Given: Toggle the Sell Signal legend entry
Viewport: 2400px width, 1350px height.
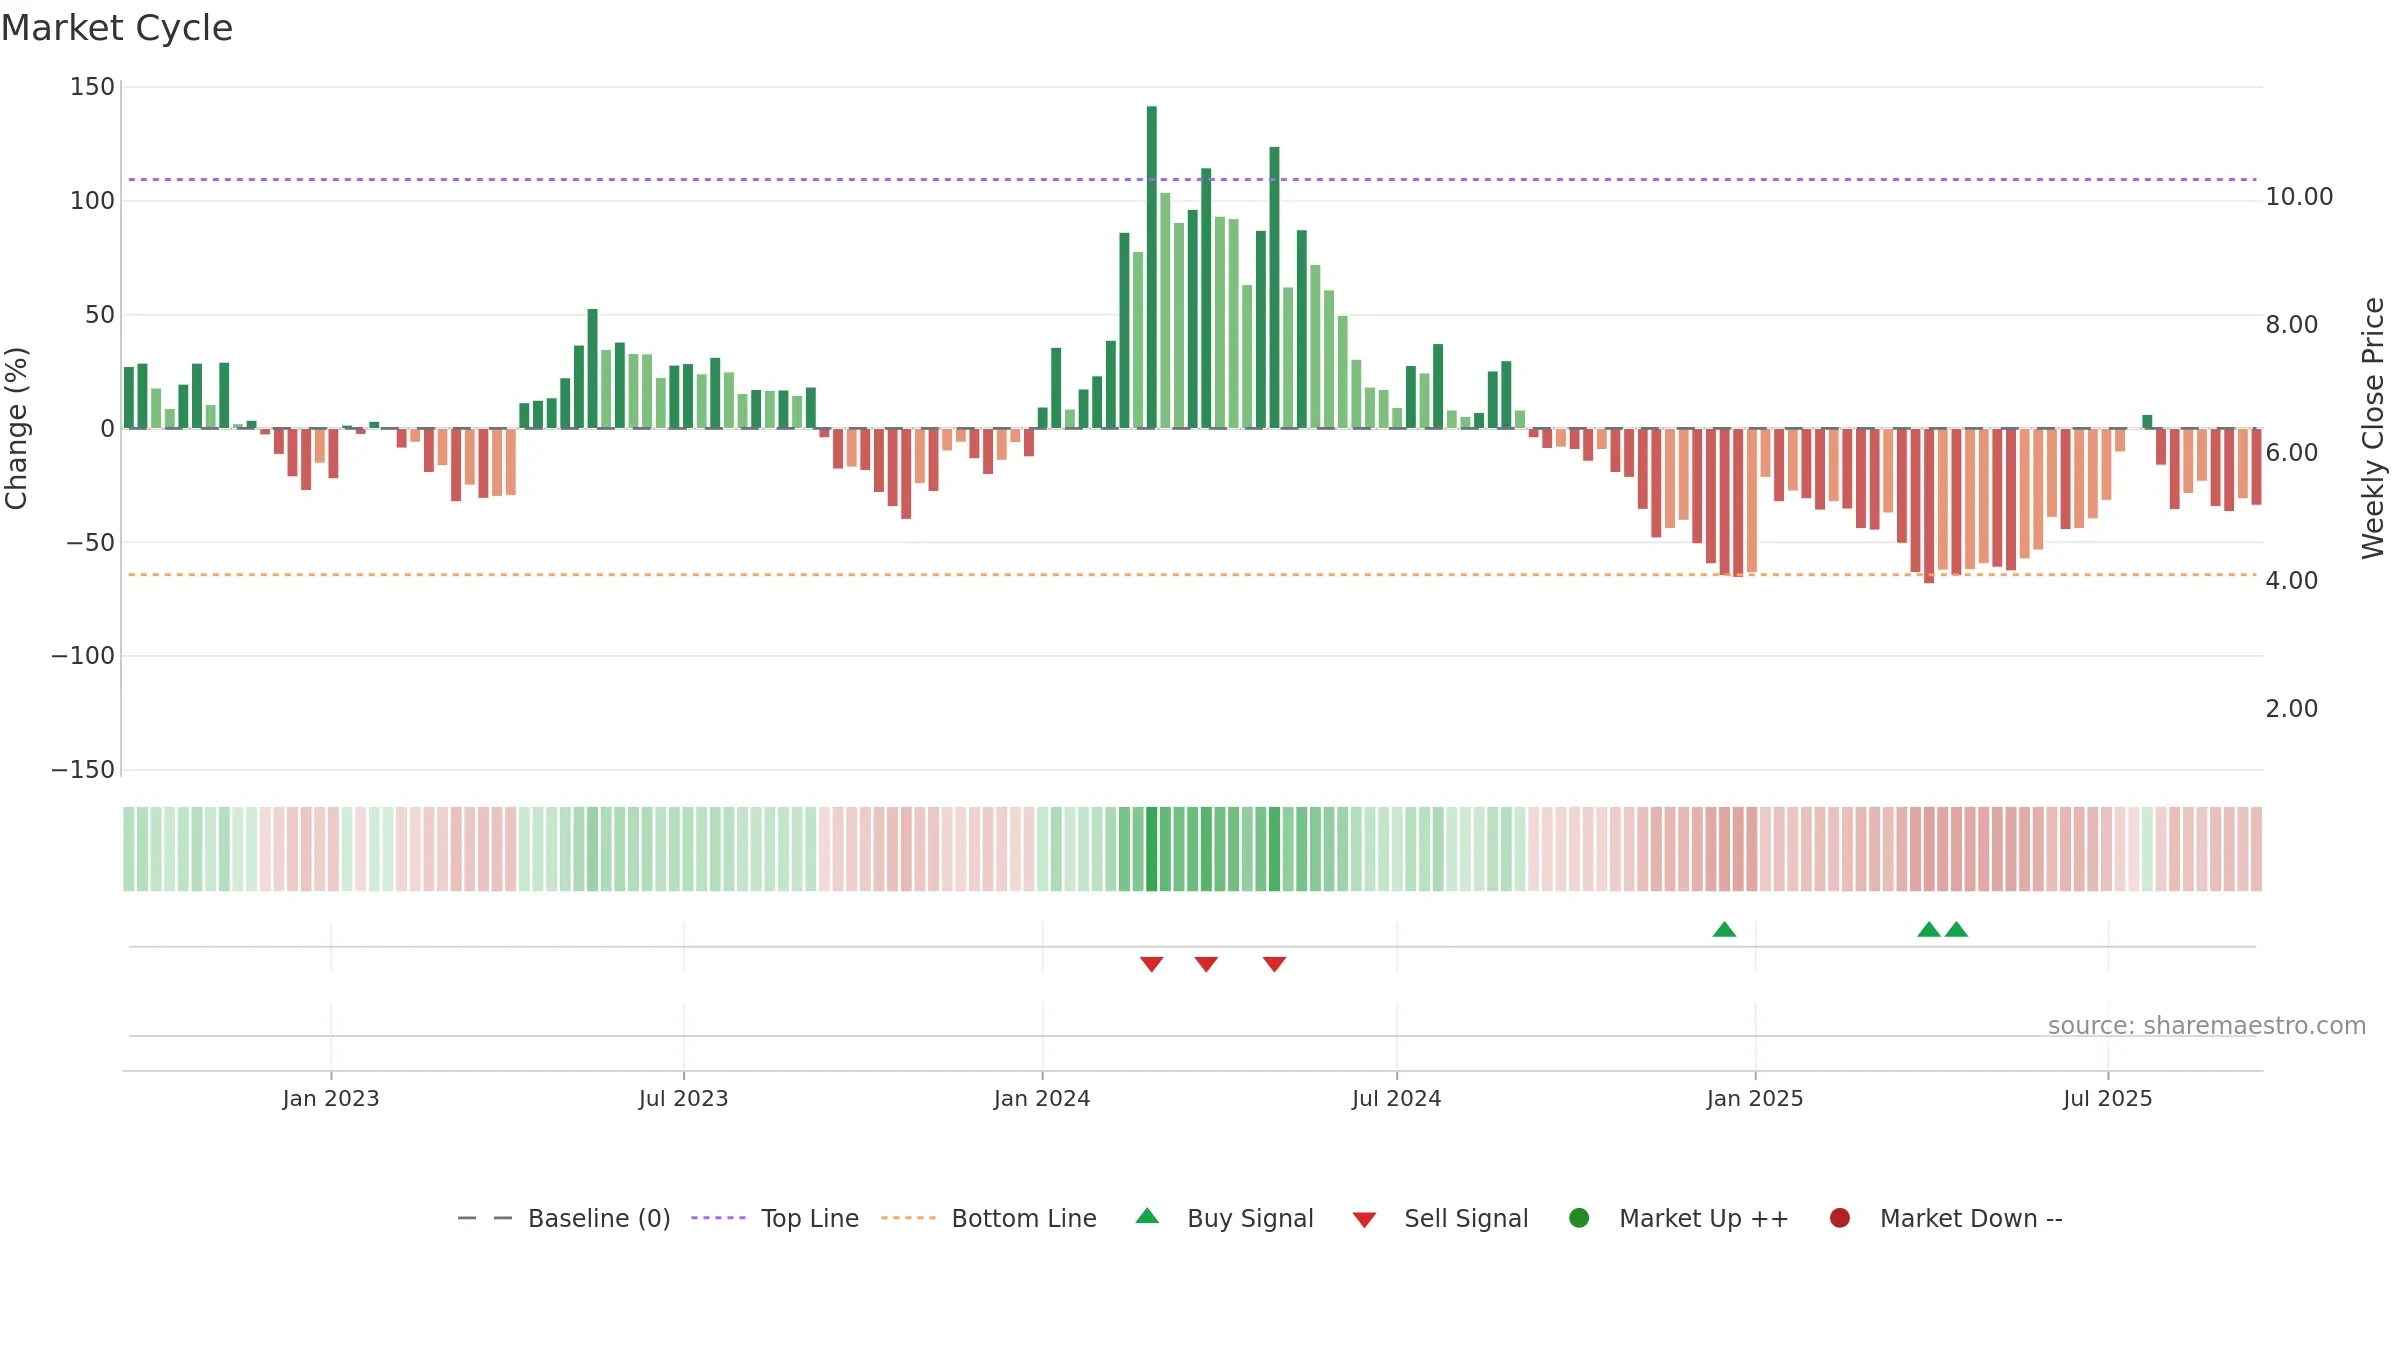Looking at the screenshot, I should (x=1440, y=1218).
